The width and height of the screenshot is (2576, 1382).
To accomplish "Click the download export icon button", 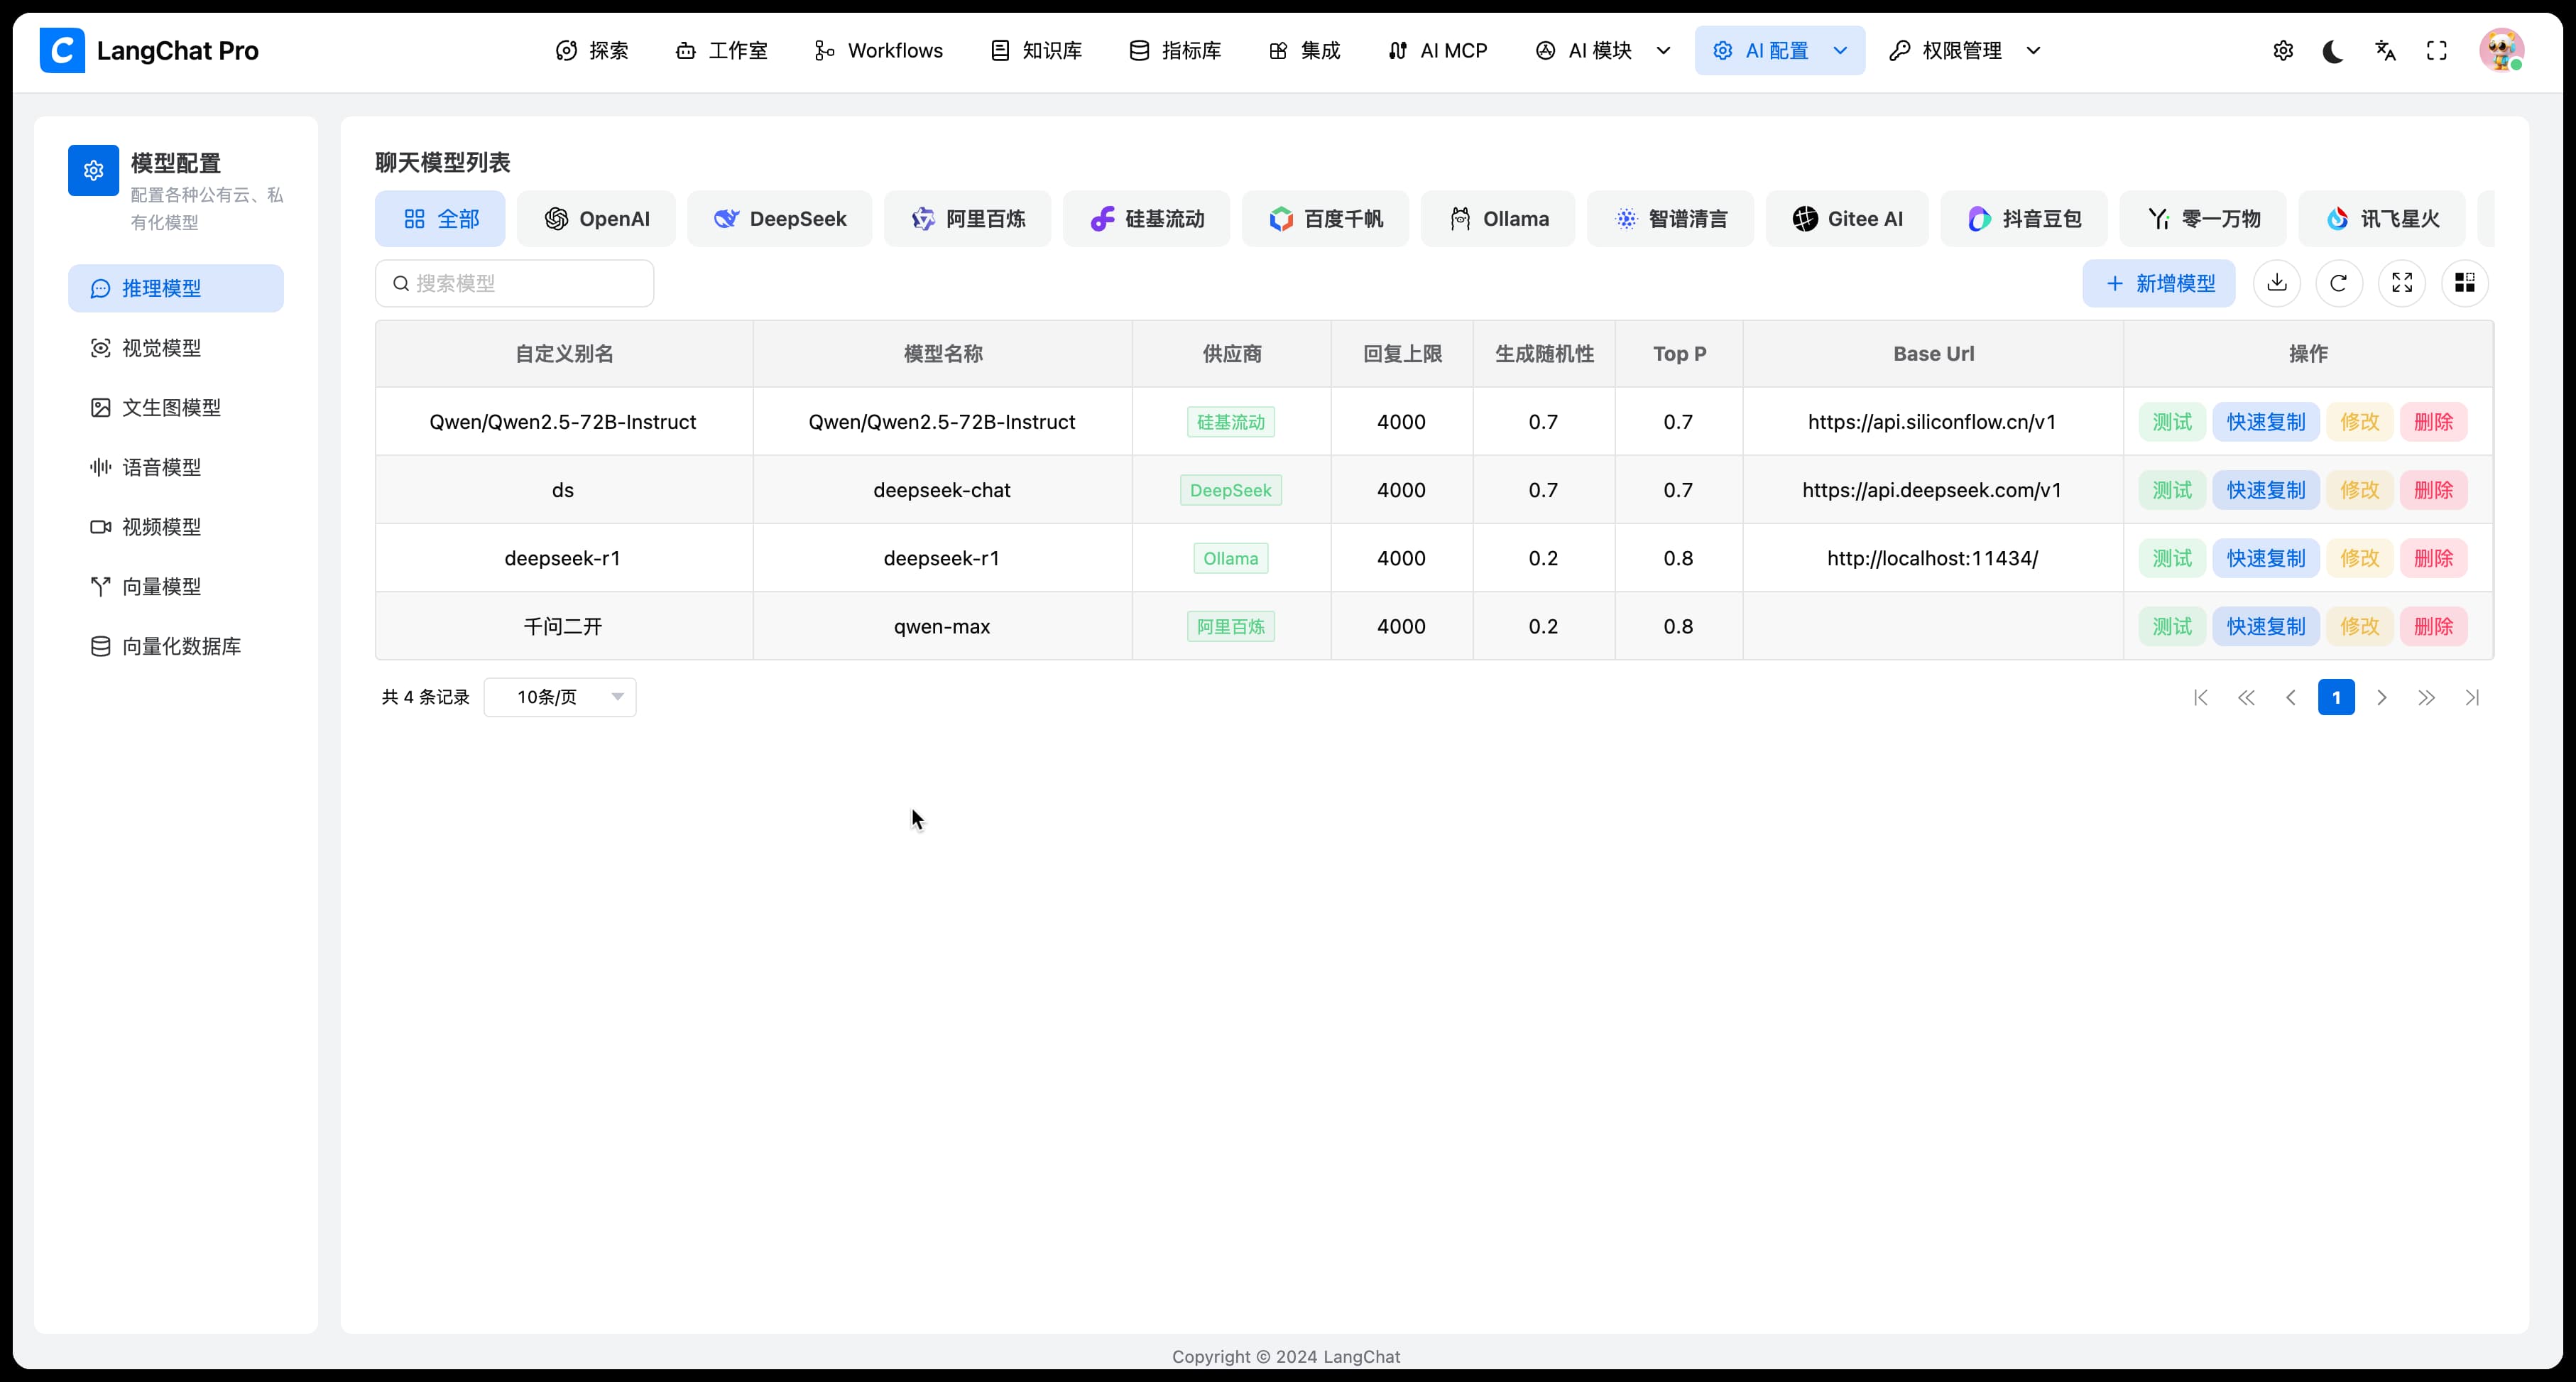I will pyautogui.click(x=2277, y=283).
